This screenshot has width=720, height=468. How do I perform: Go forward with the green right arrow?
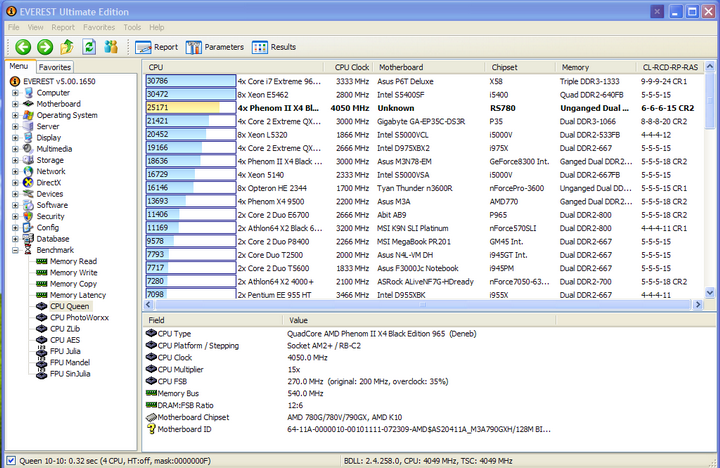45,47
